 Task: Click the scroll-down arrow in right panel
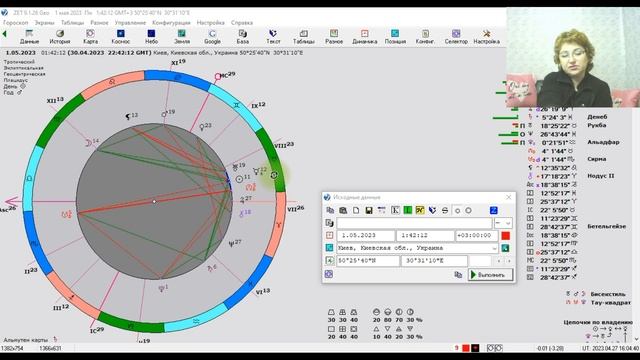[636, 340]
